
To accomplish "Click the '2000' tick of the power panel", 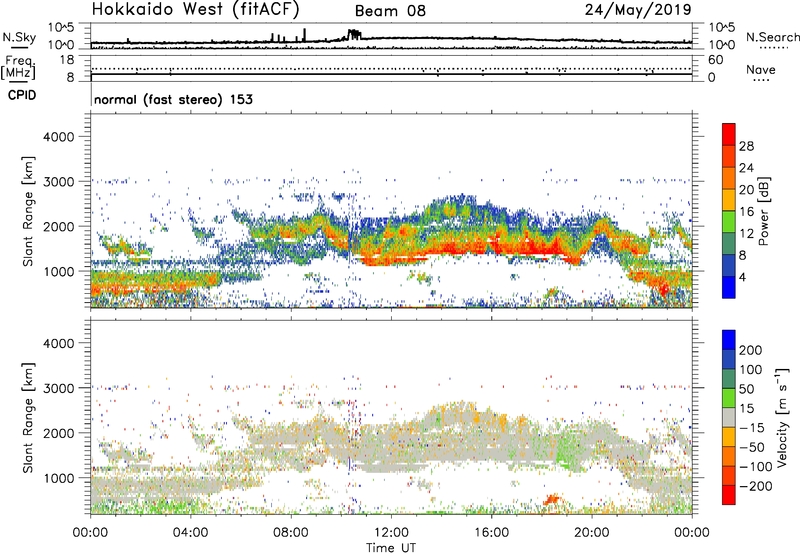I will (x=58, y=226).
